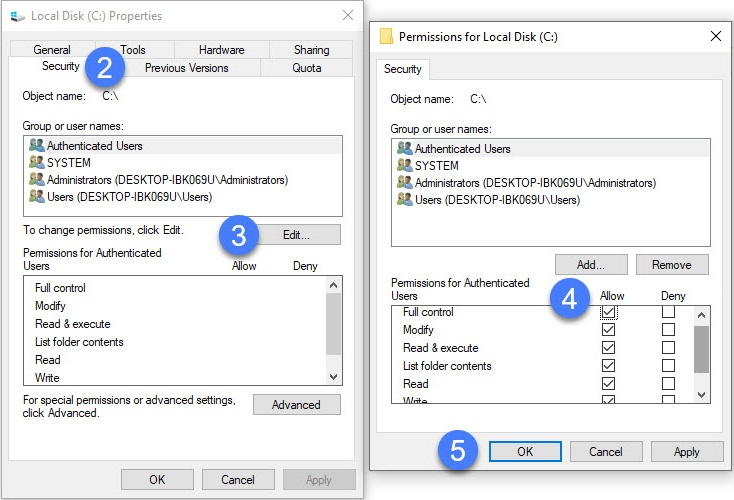The width and height of the screenshot is (734, 500).
Task: Click Administrators group icon in Permissions window
Action: coord(404,182)
